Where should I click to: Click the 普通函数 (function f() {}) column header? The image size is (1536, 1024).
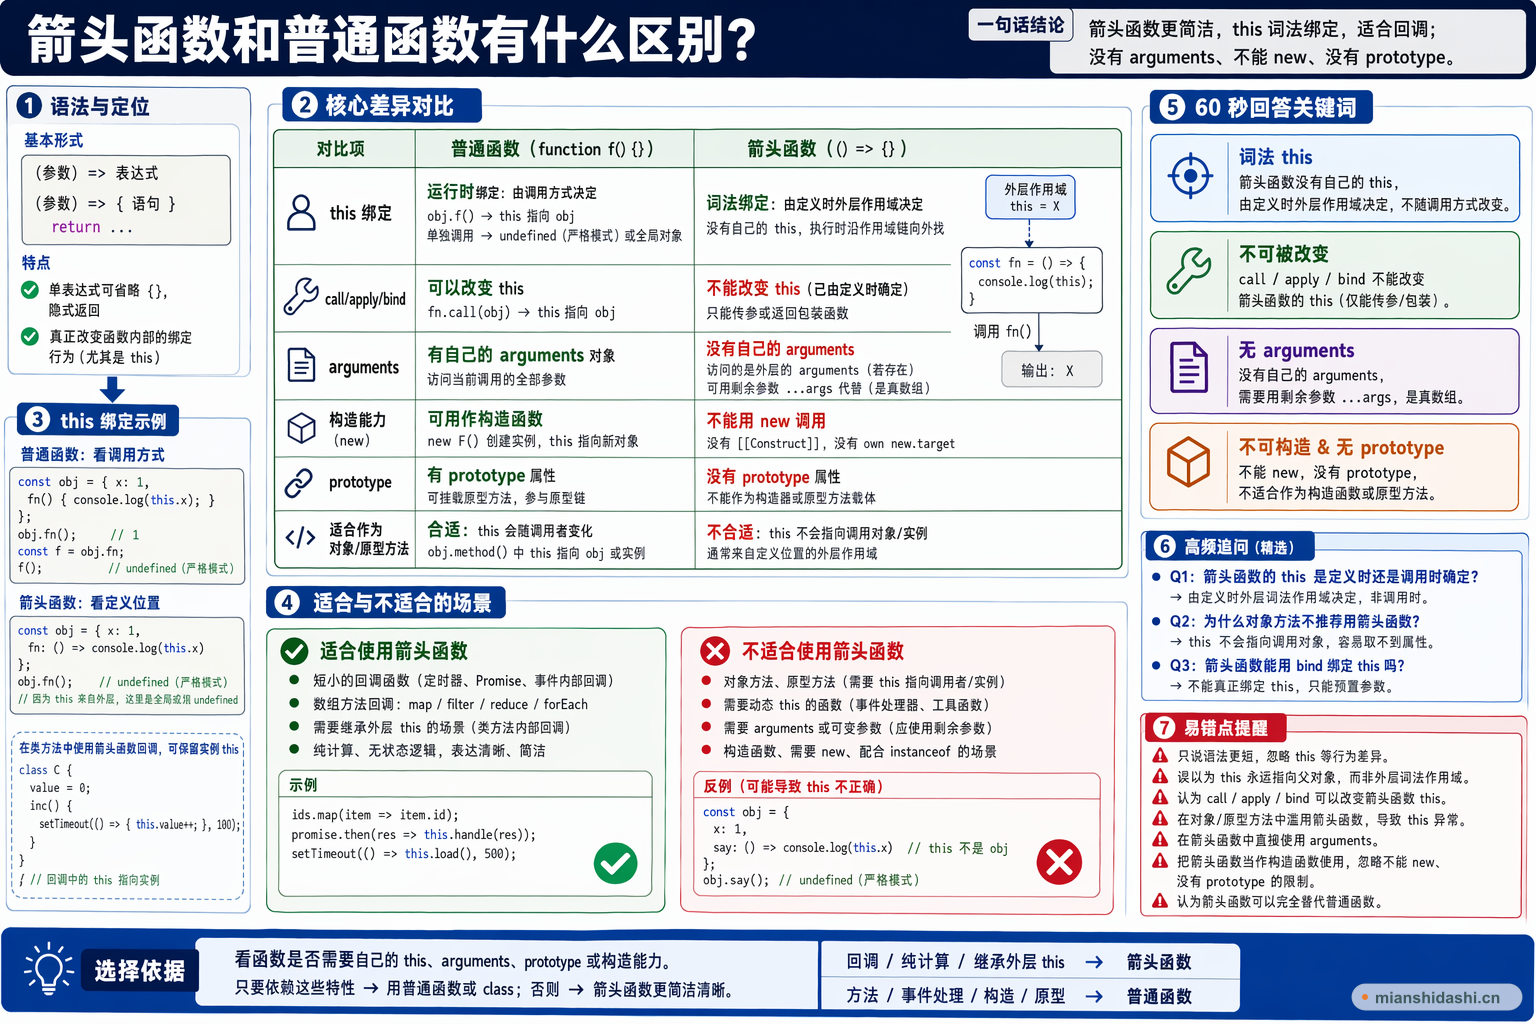(553, 149)
